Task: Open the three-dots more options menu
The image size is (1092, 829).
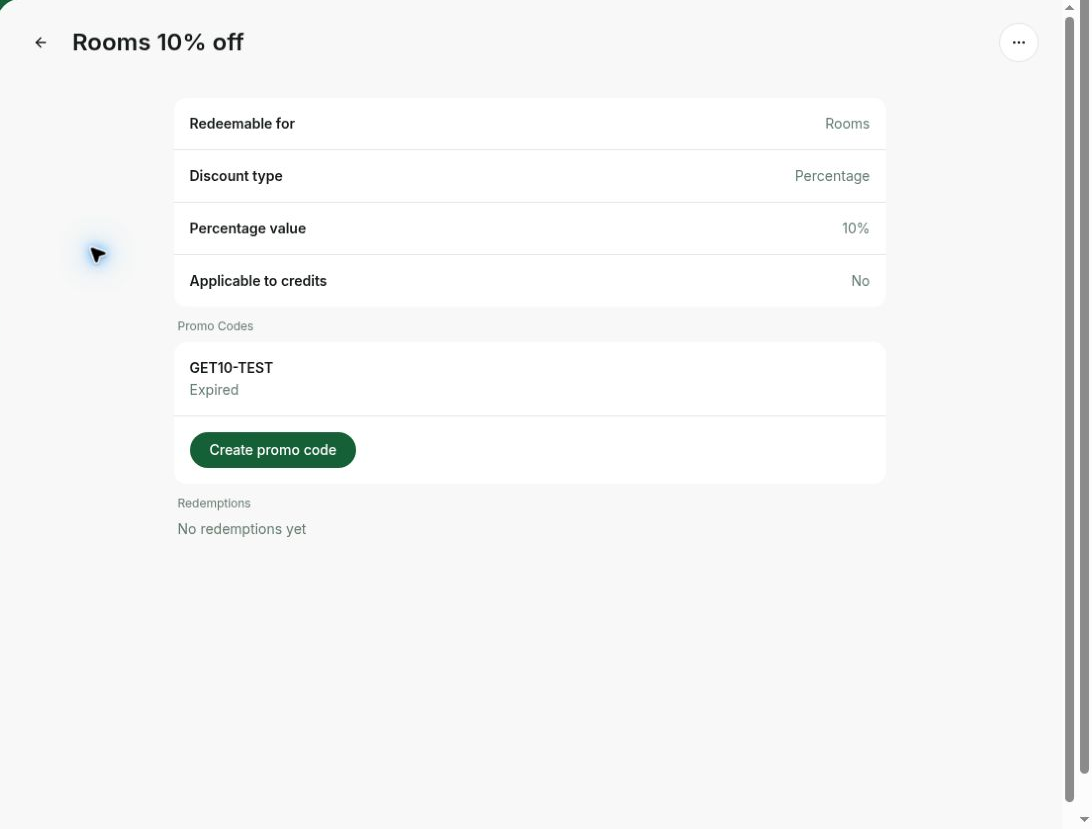Action: (x=1018, y=42)
